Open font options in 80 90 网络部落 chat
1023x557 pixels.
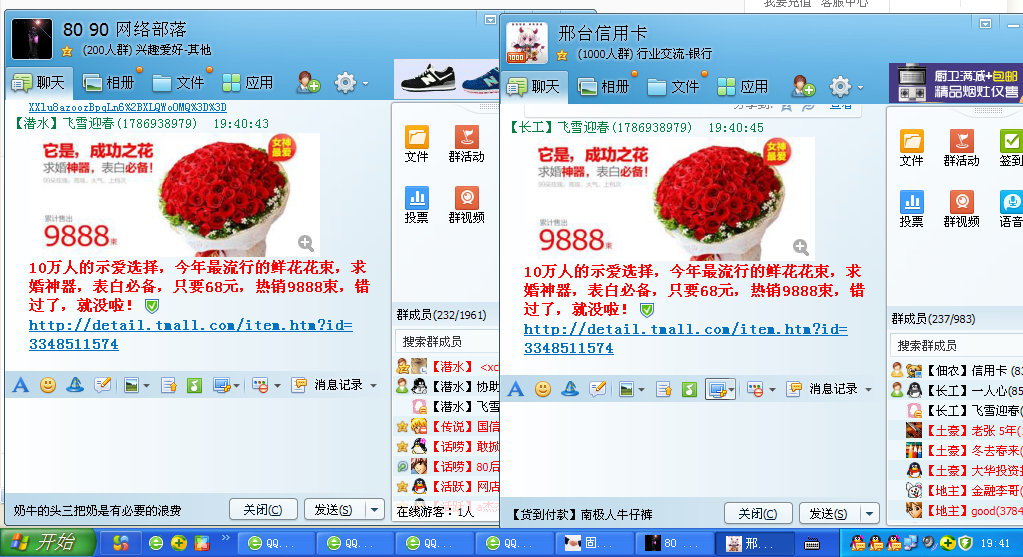click(21, 385)
